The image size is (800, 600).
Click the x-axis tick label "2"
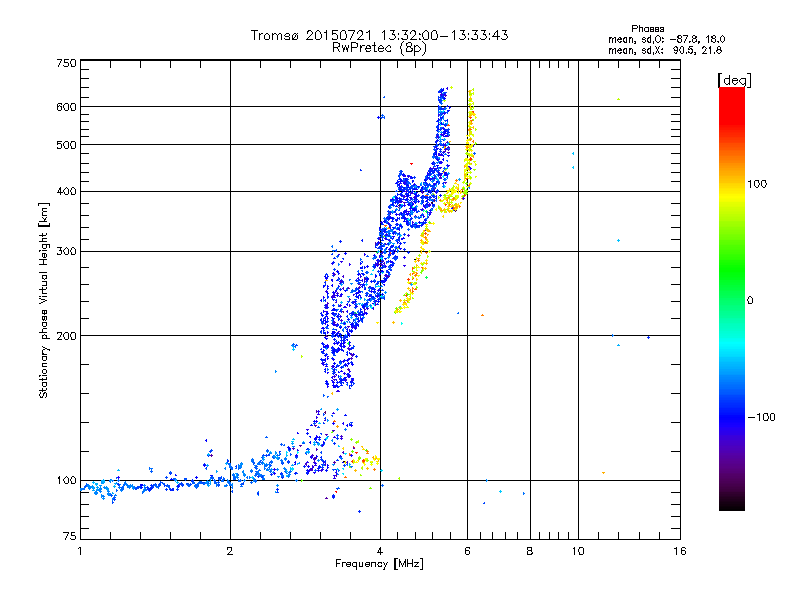click(230, 551)
